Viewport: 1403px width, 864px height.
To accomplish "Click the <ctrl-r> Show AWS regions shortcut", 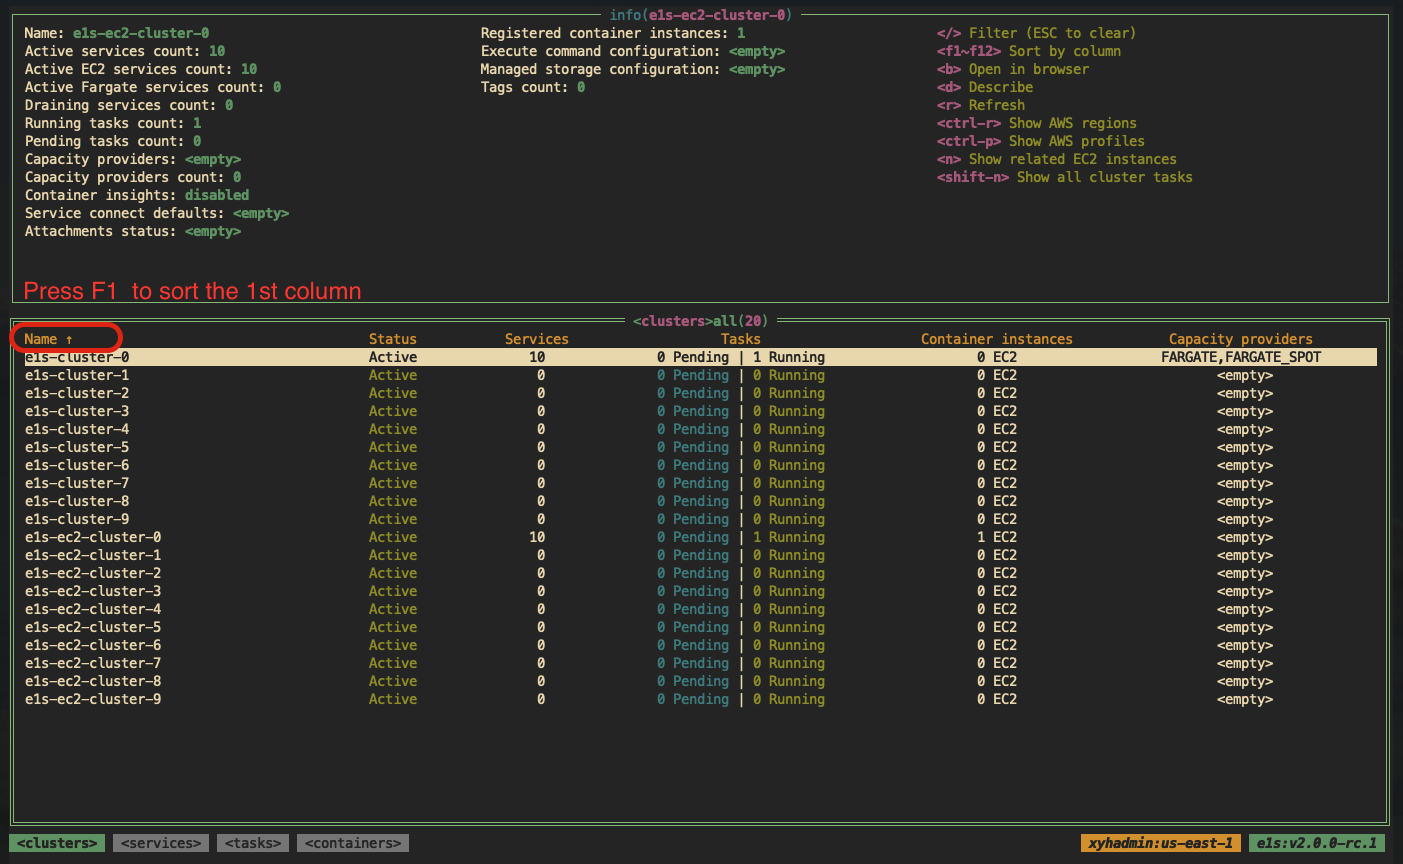I will (1037, 123).
